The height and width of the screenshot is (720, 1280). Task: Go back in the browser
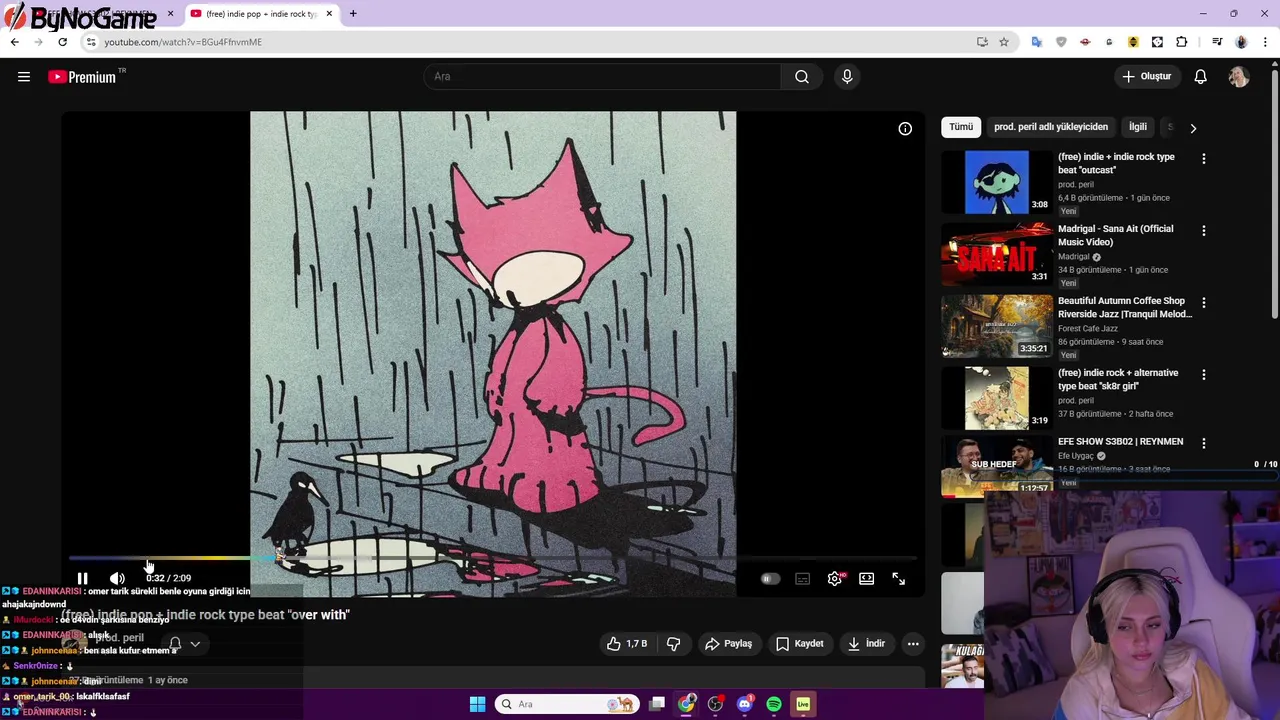tap(14, 42)
